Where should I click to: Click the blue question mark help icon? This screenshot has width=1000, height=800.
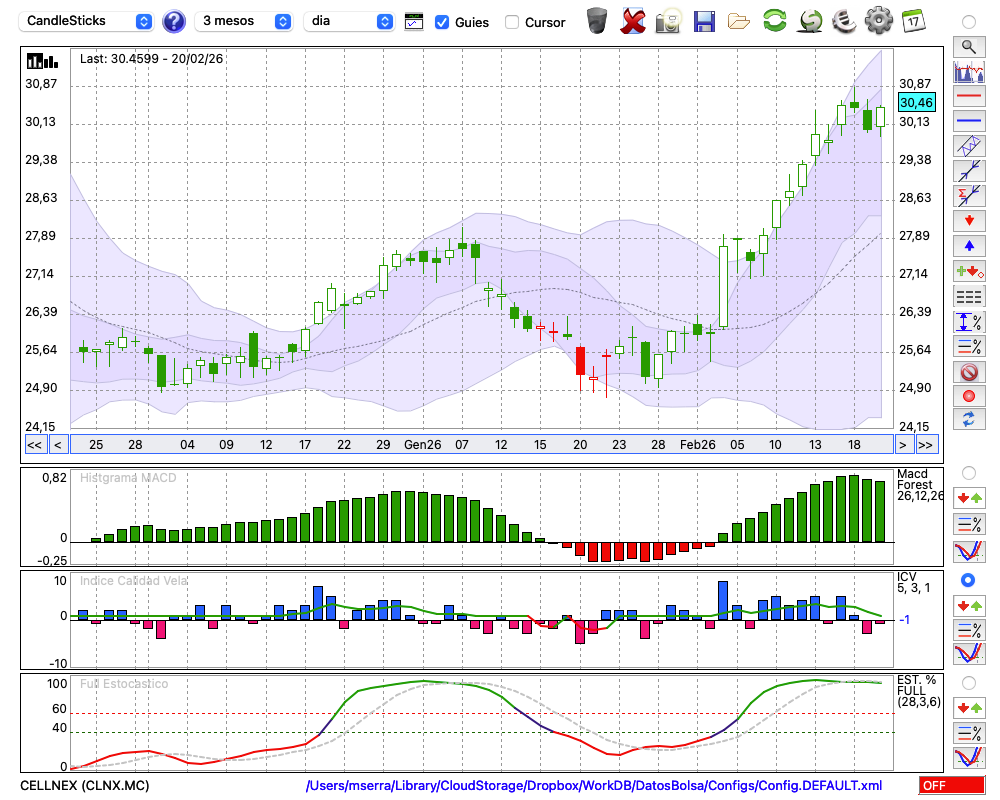pos(173,21)
